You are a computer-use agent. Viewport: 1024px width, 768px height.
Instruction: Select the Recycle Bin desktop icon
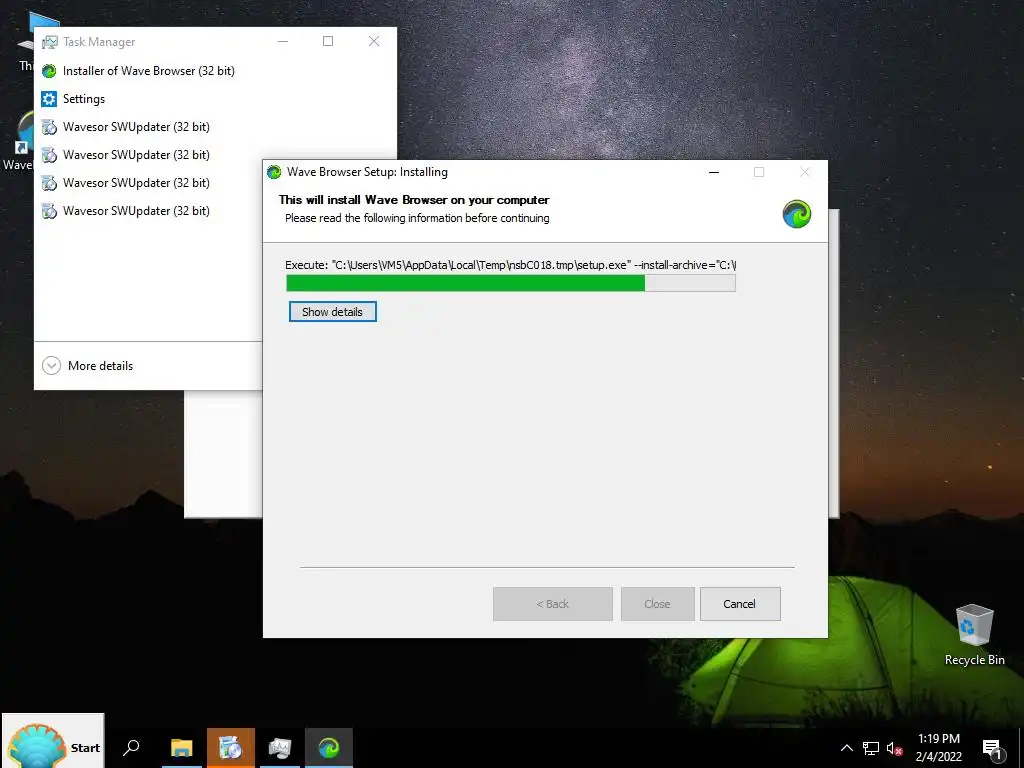tap(974, 635)
